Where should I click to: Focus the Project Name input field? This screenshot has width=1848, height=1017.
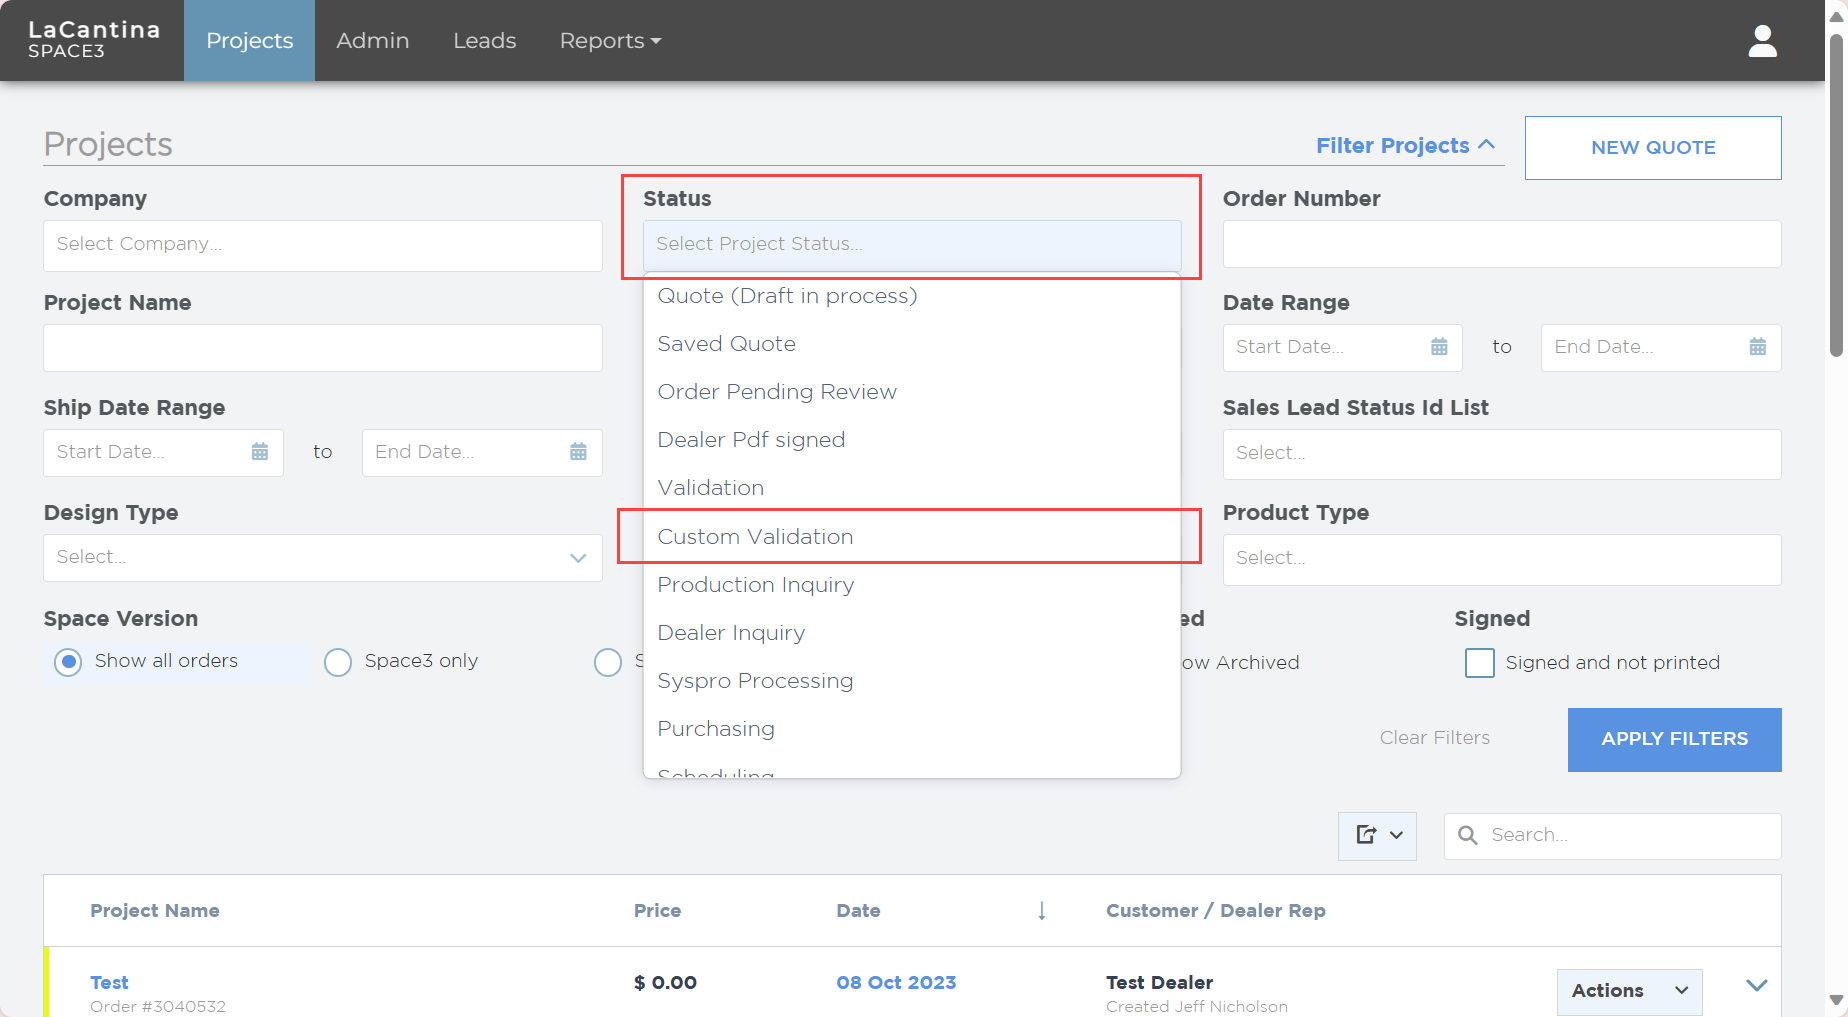[323, 348]
